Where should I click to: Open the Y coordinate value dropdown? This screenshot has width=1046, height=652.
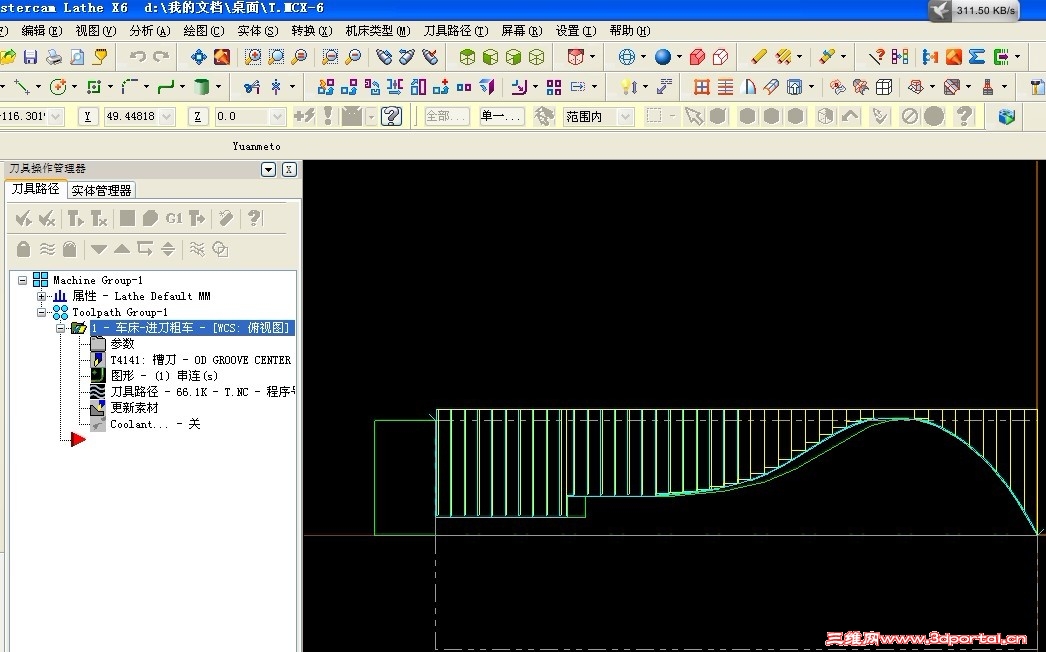point(166,117)
